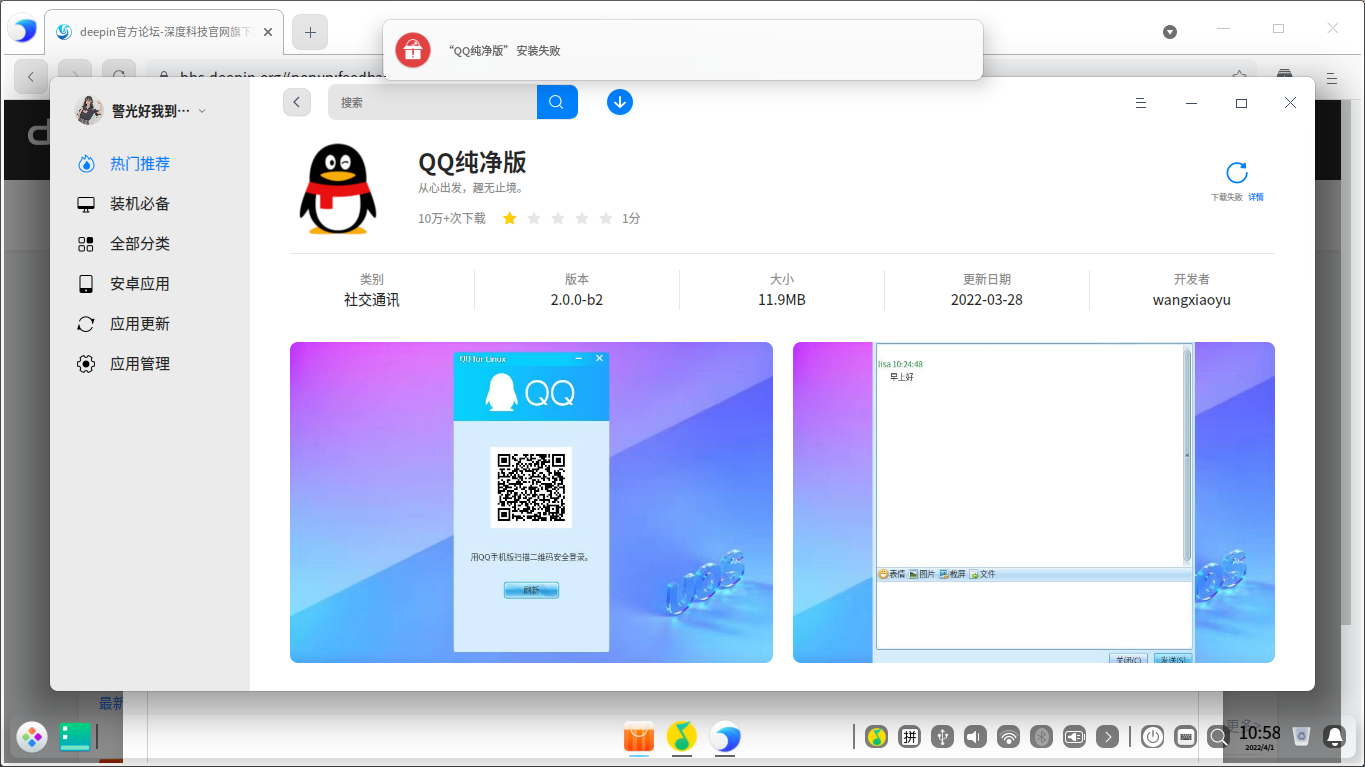Open the browser from the dock

(x=725, y=738)
